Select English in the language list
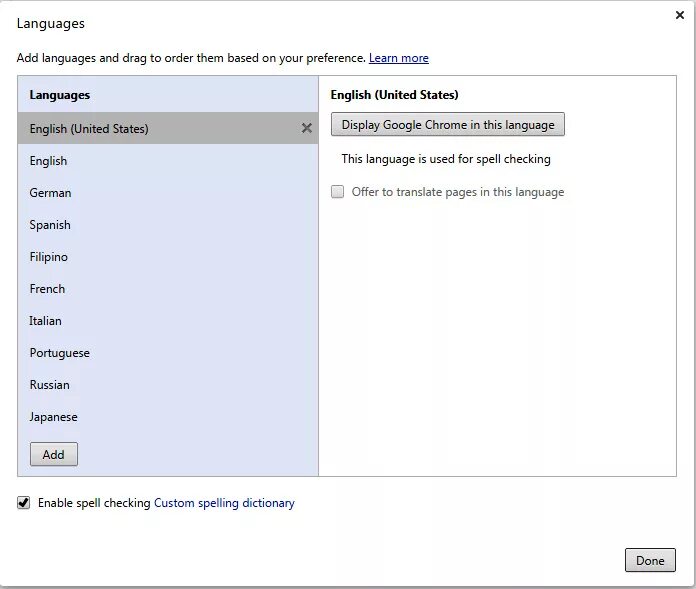Viewport: 696px width, 589px height. pyautogui.click(x=168, y=161)
